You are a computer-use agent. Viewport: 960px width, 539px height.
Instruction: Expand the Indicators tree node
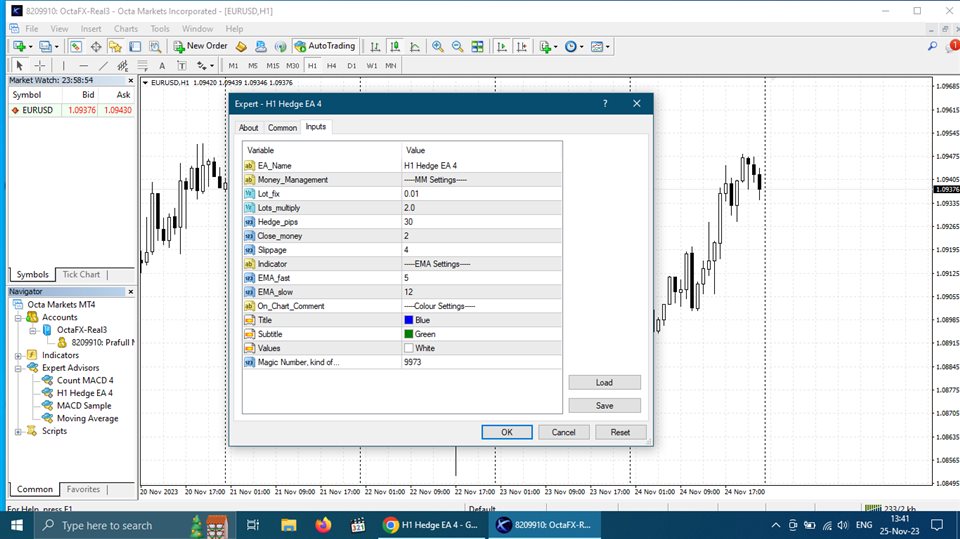(x=18, y=355)
